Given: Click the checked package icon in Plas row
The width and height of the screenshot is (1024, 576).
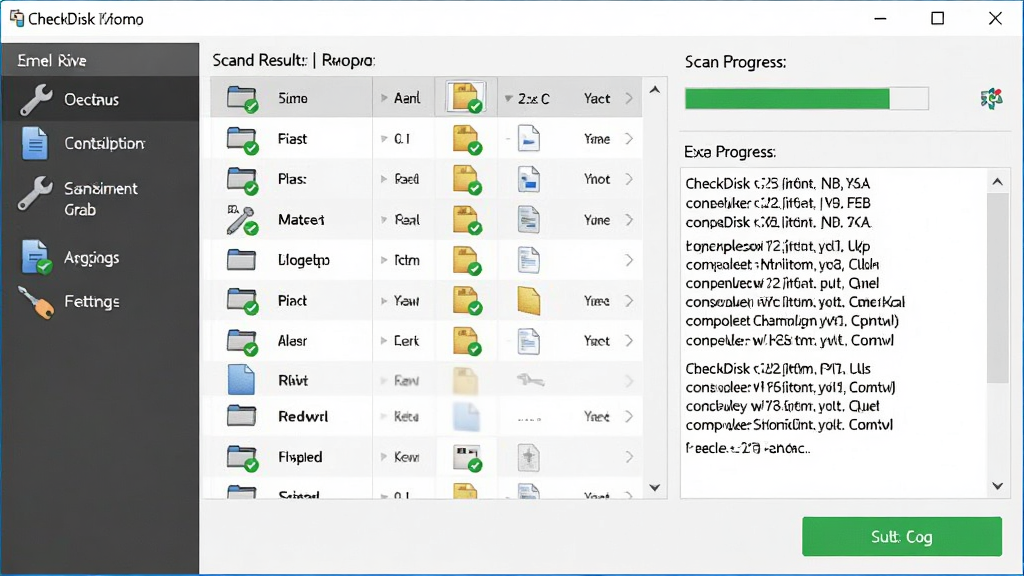Looking at the screenshot, I should 466,180.
